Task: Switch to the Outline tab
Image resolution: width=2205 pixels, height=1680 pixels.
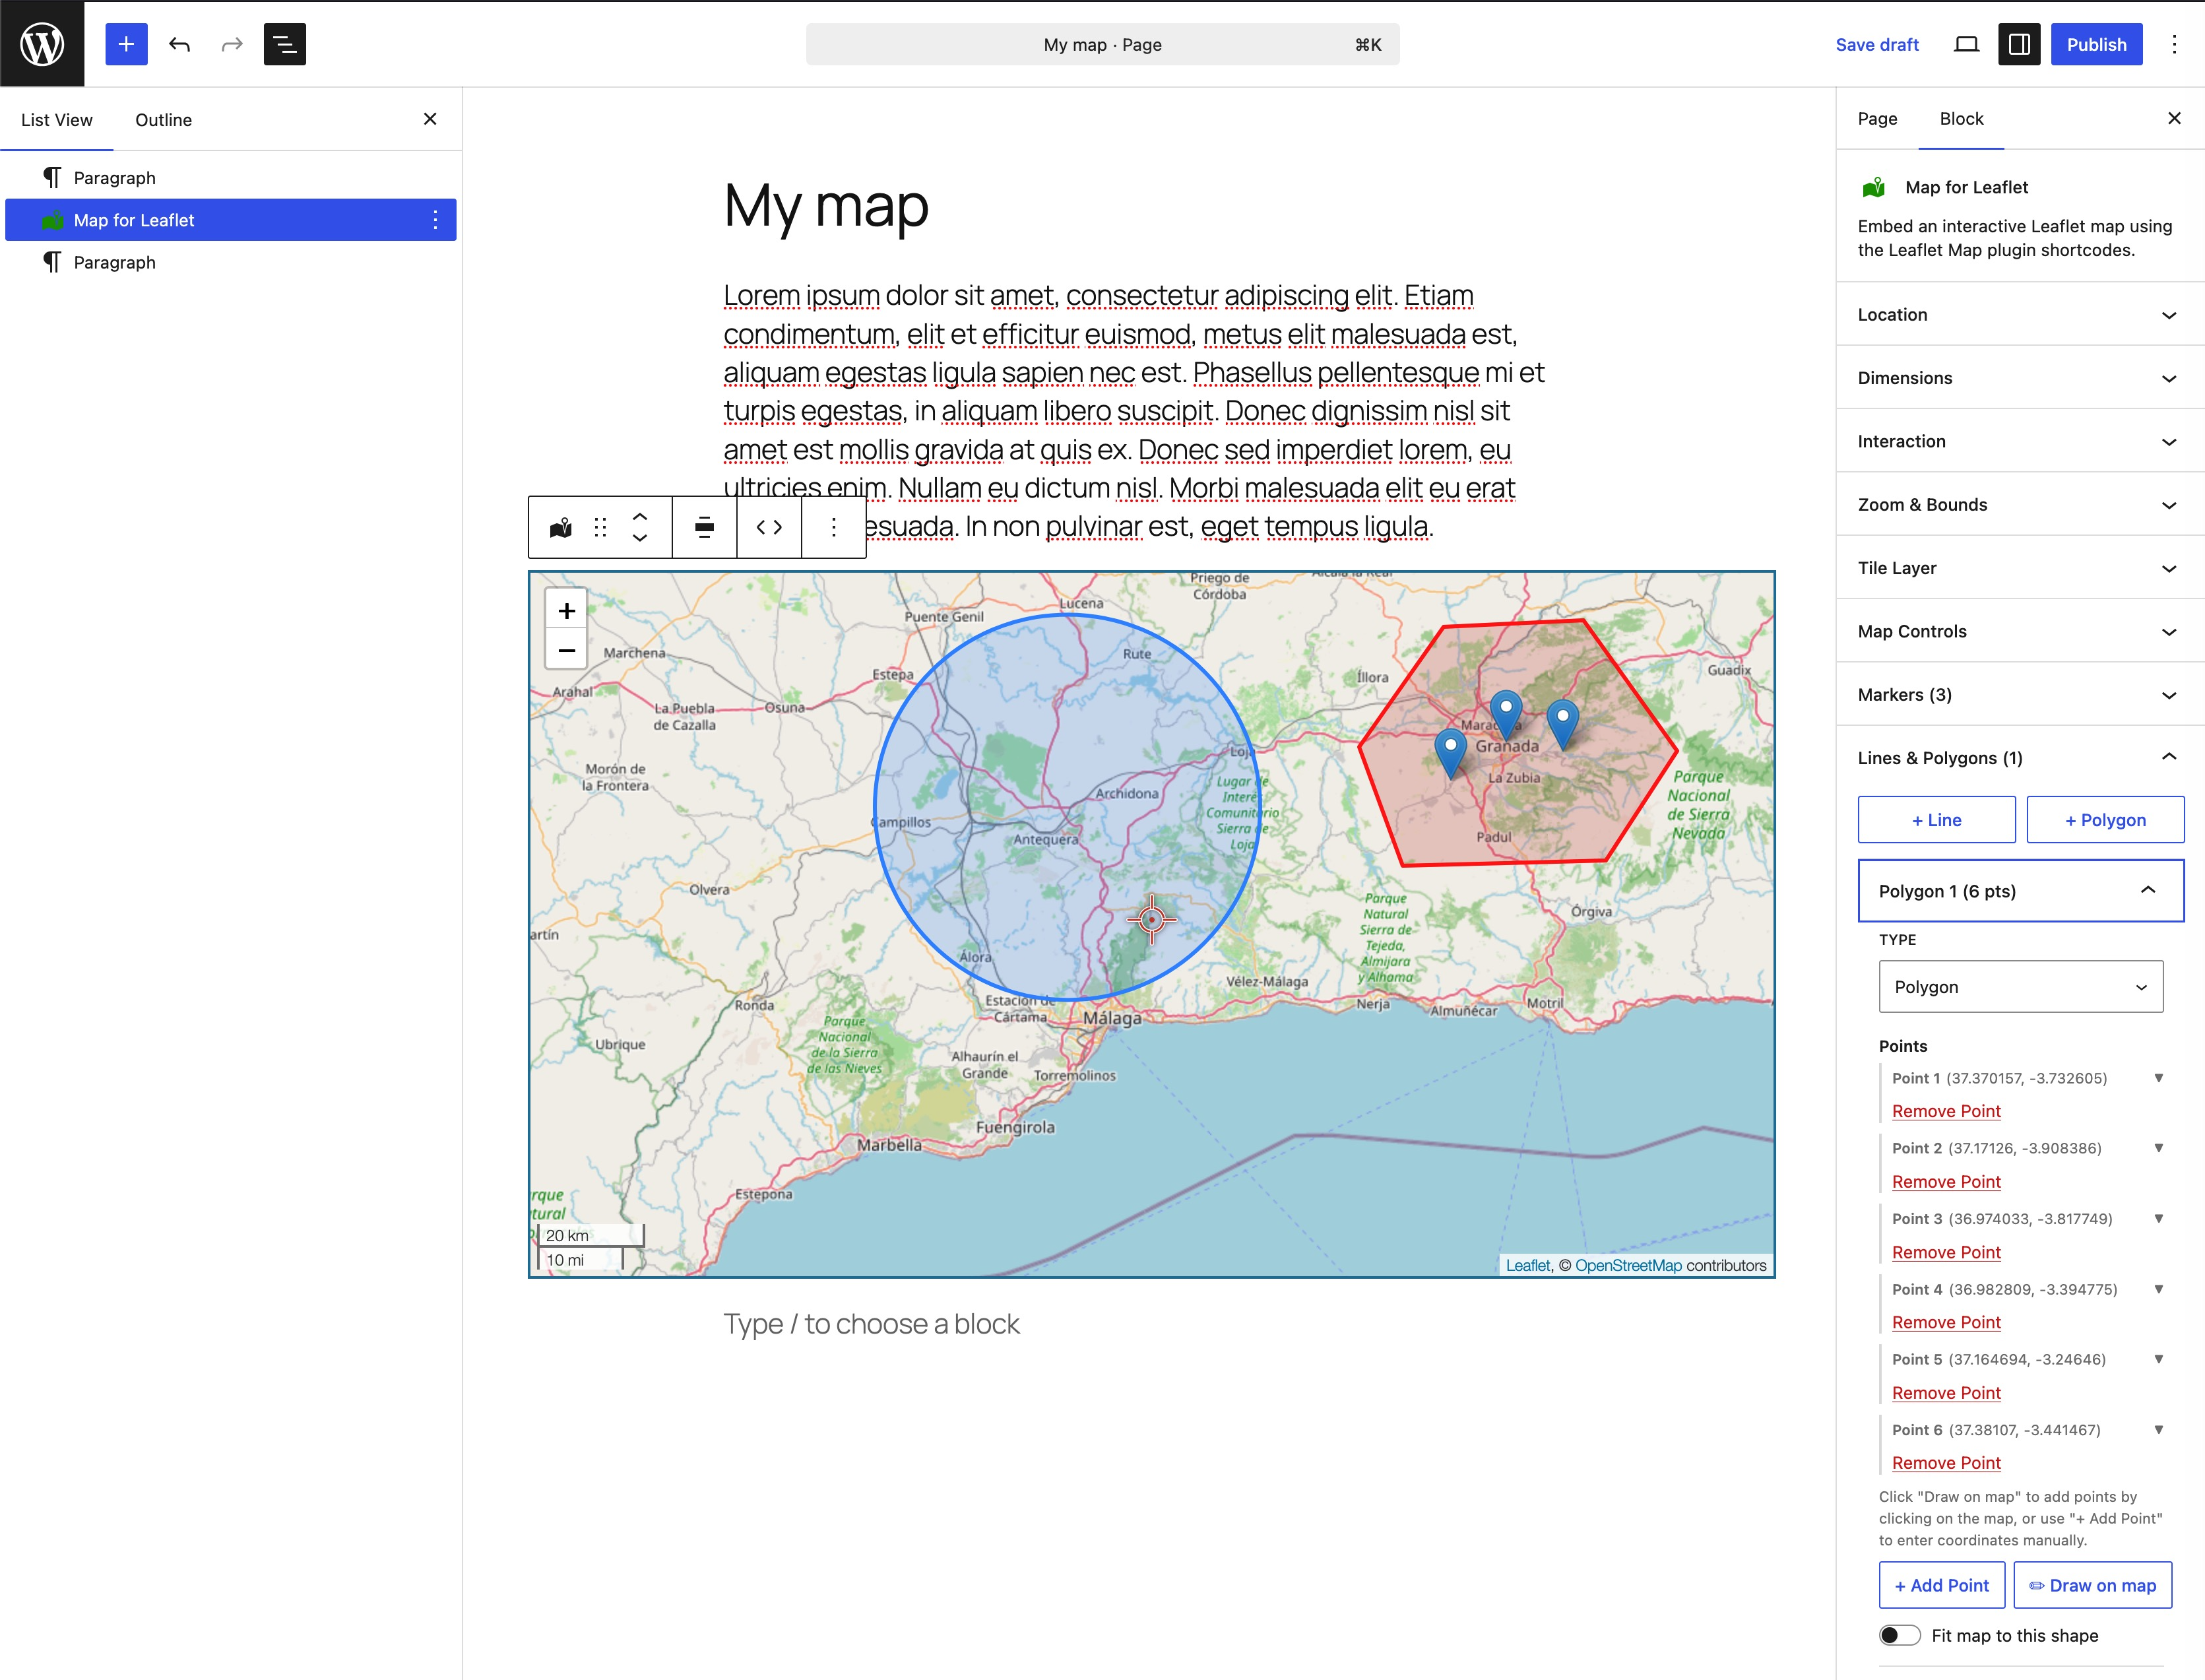Action: (x=164, y=120)
